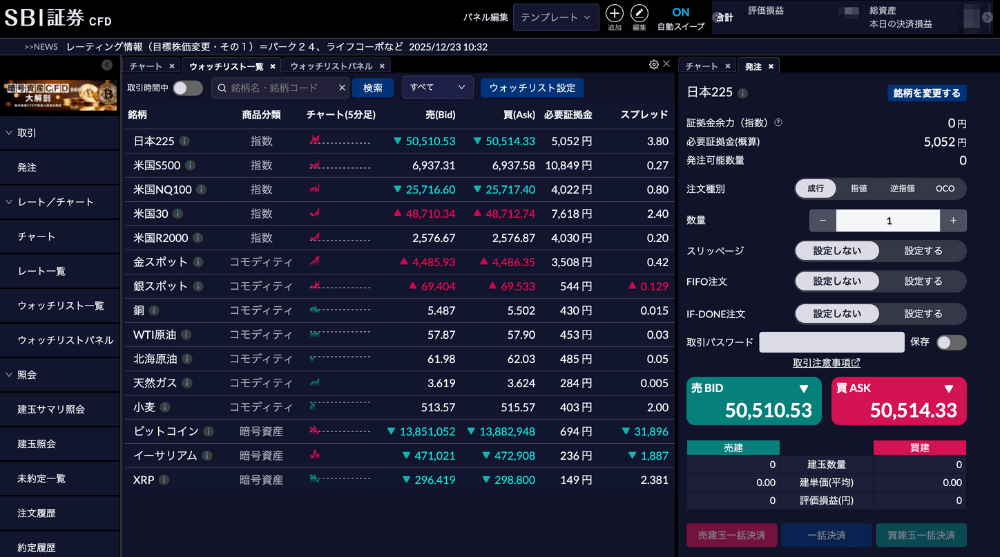Open watchlist settings gear icon
Image resolution: width=1000 pixels, height=557 pixels.
click(x=654, y=64)
